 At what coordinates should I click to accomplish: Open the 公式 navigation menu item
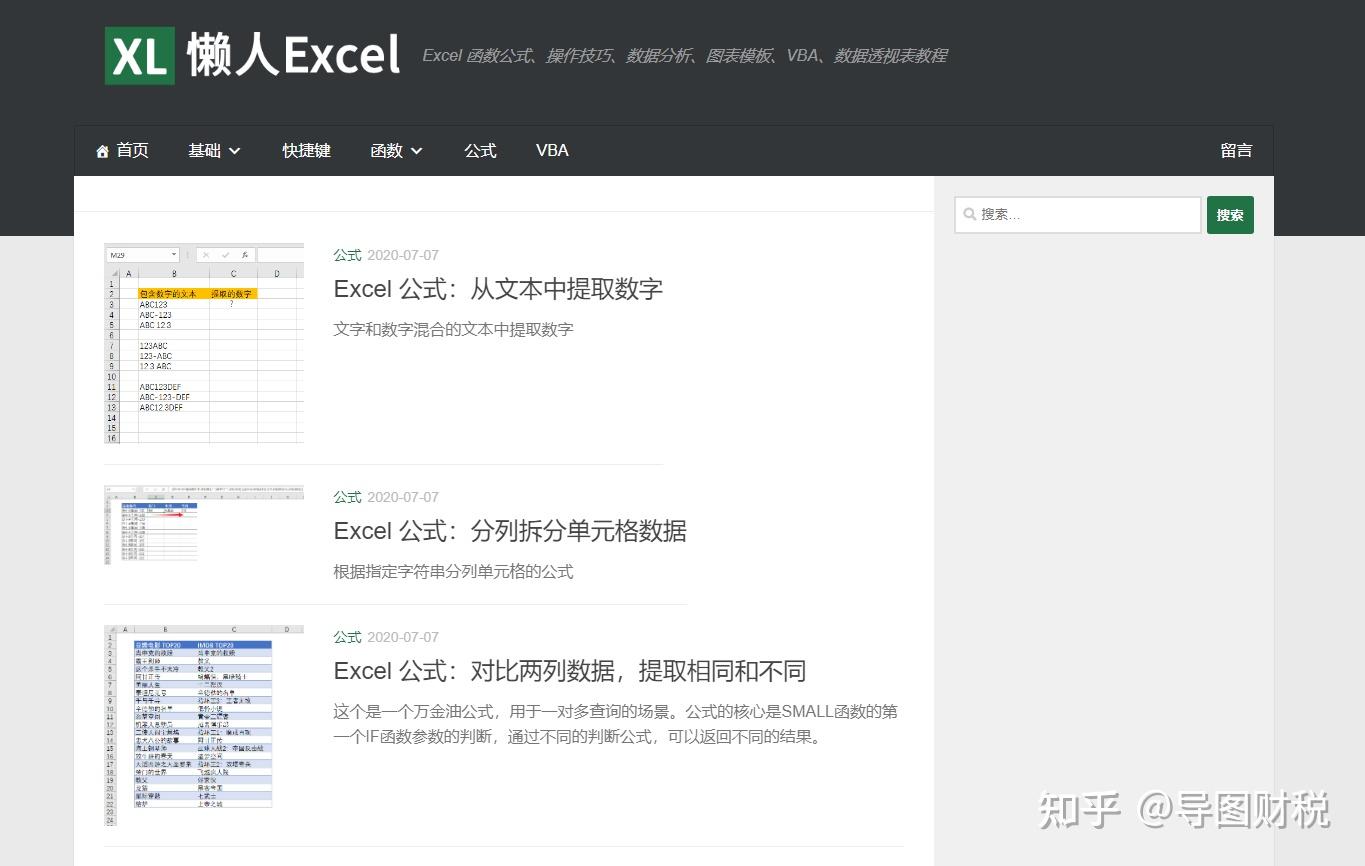[480, 151]
